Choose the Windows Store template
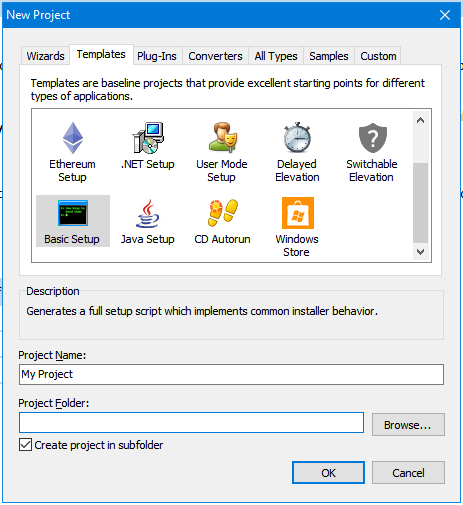Viewport: 463px width, 505px height. [297, 227]
